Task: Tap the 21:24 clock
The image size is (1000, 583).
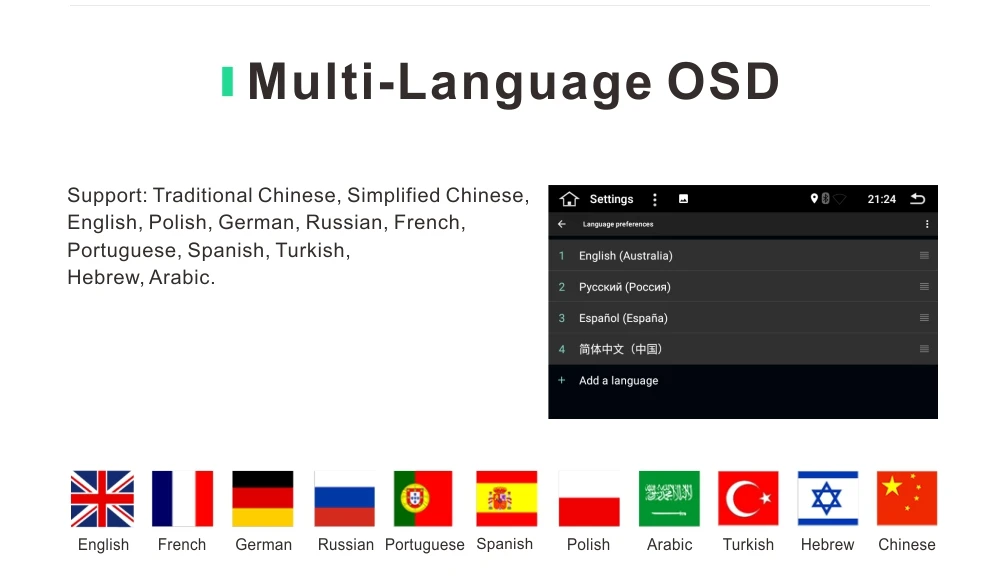Action: click(x=881, y=199)
